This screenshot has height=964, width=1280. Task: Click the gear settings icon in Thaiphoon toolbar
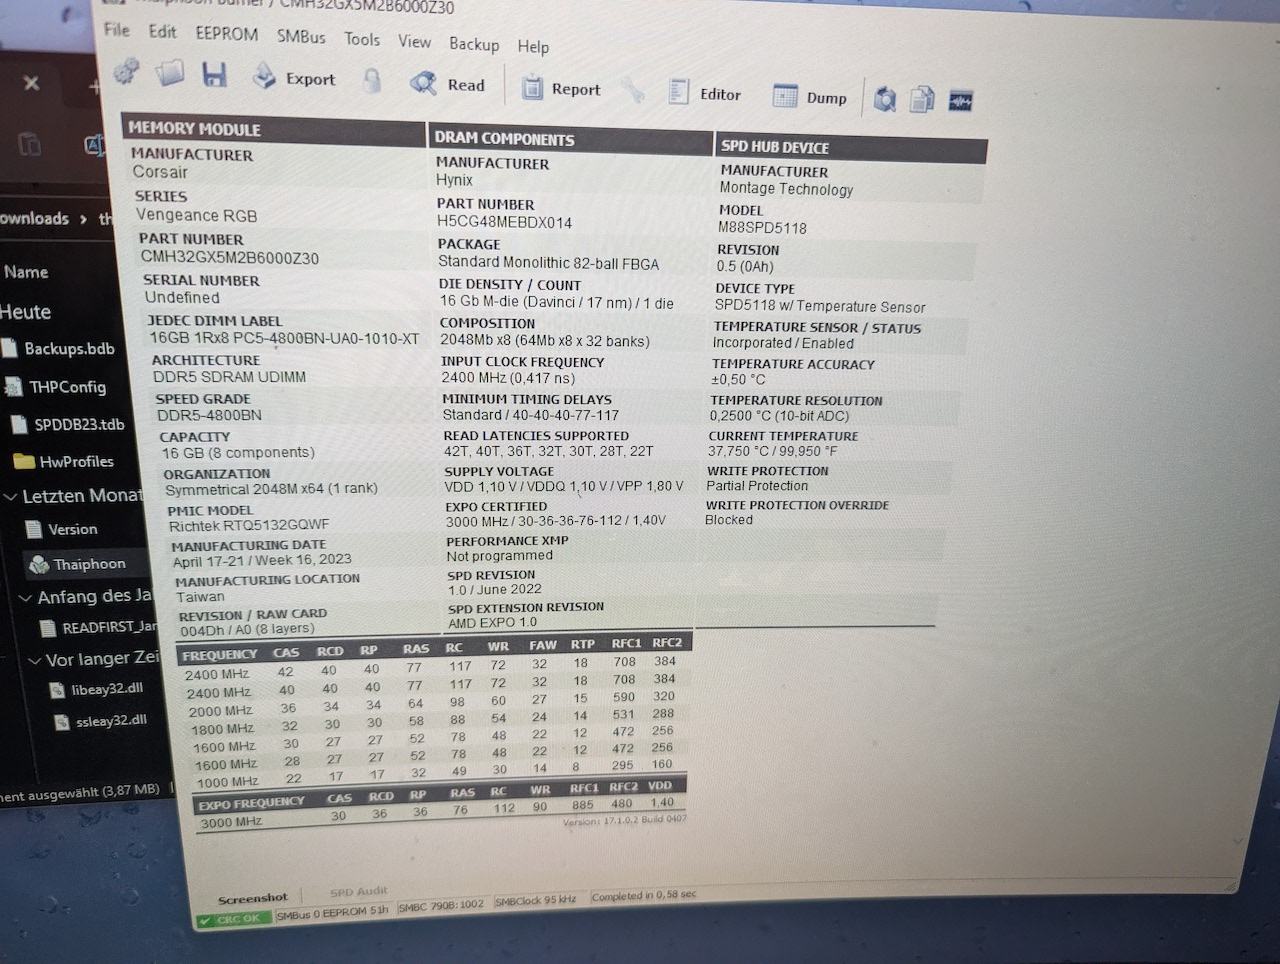point(126,71)
